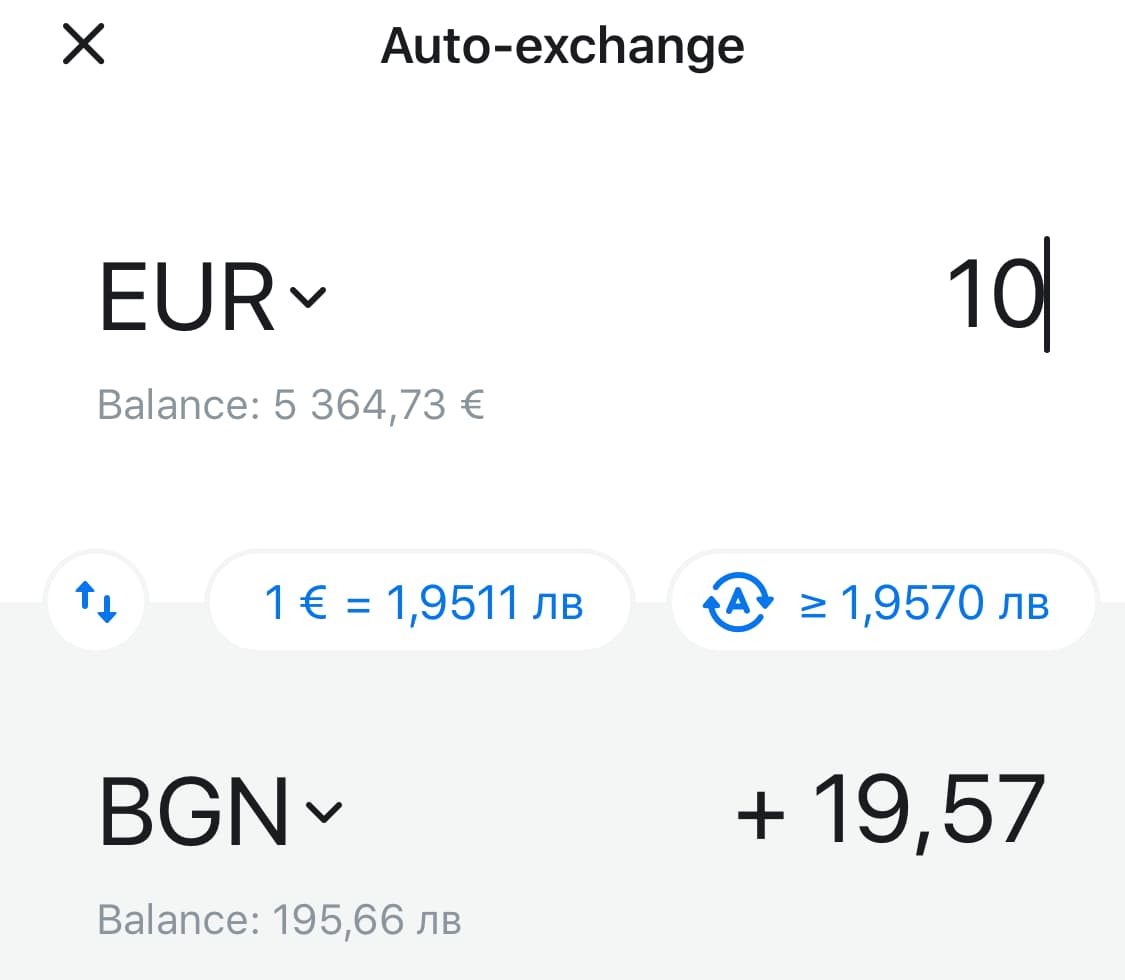Tap the circular auto-exchange A icon
The height and width of the screenshot is (980, 1125).
coord(738,601)
